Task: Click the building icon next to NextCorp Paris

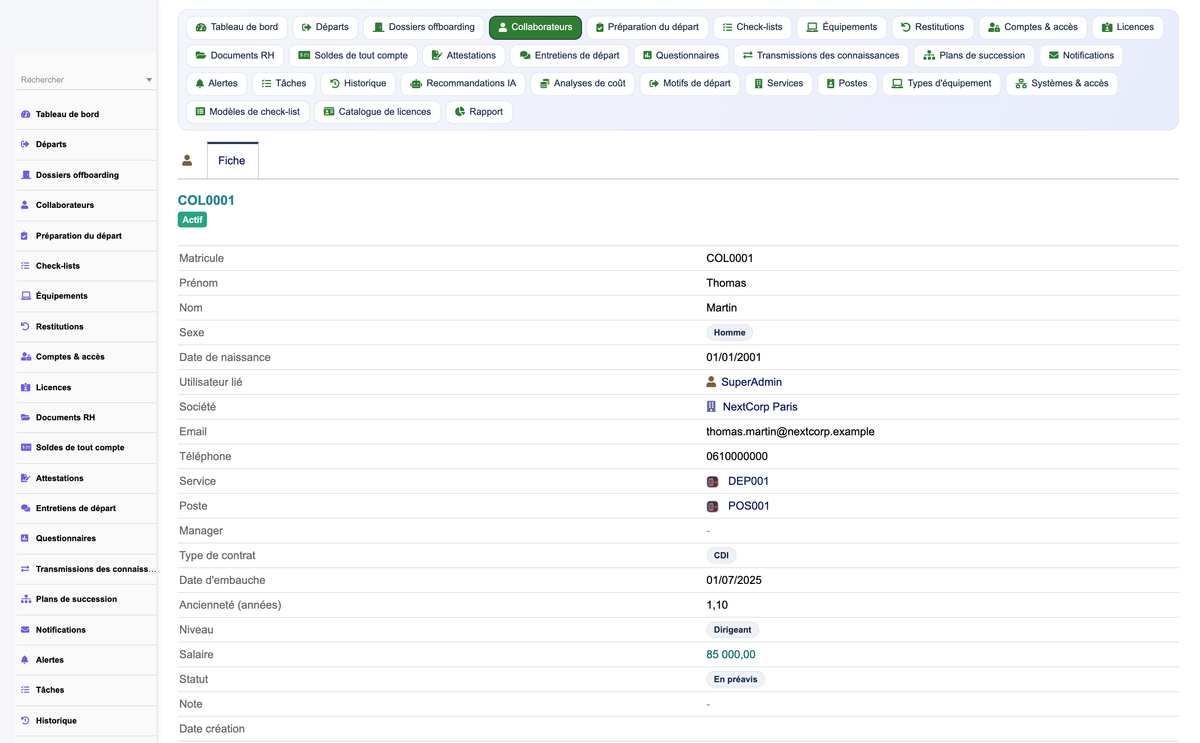Action: 711,407
